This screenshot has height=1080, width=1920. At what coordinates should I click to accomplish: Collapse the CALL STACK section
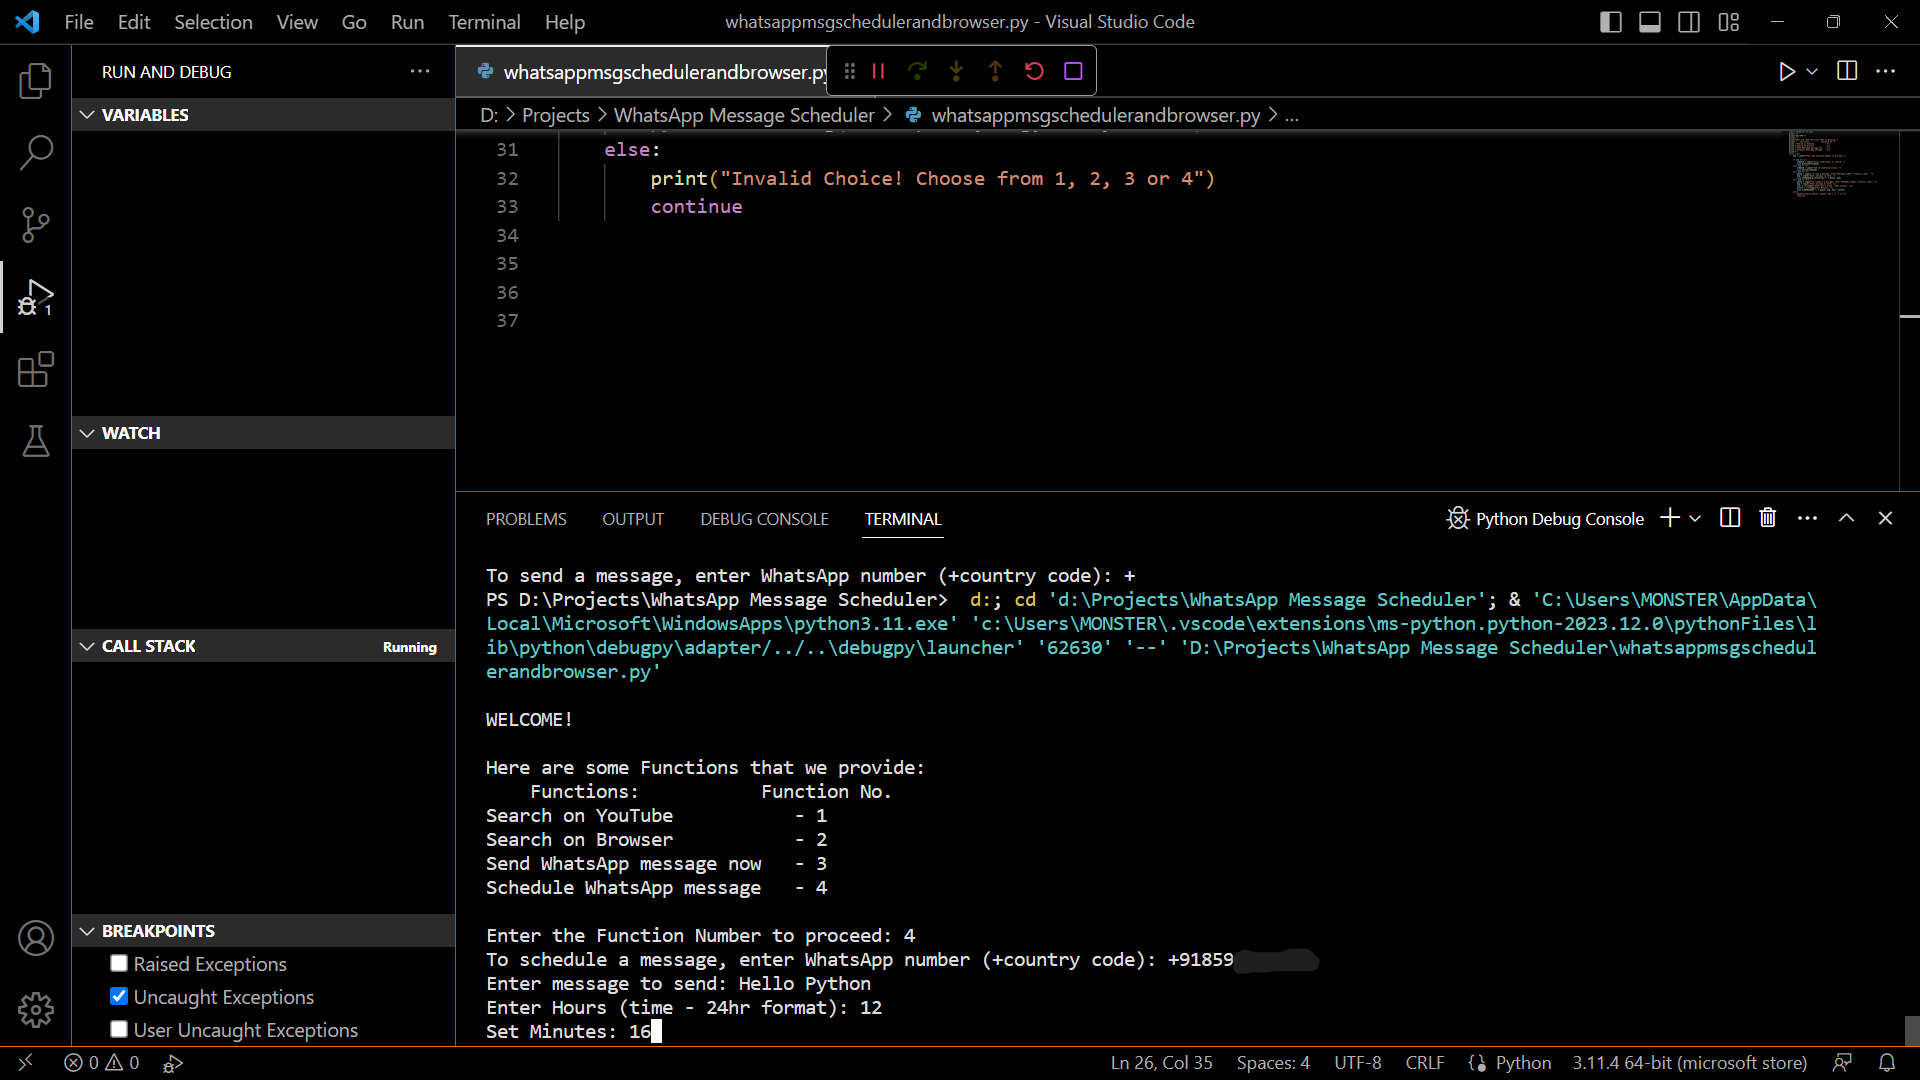(86, 645)
